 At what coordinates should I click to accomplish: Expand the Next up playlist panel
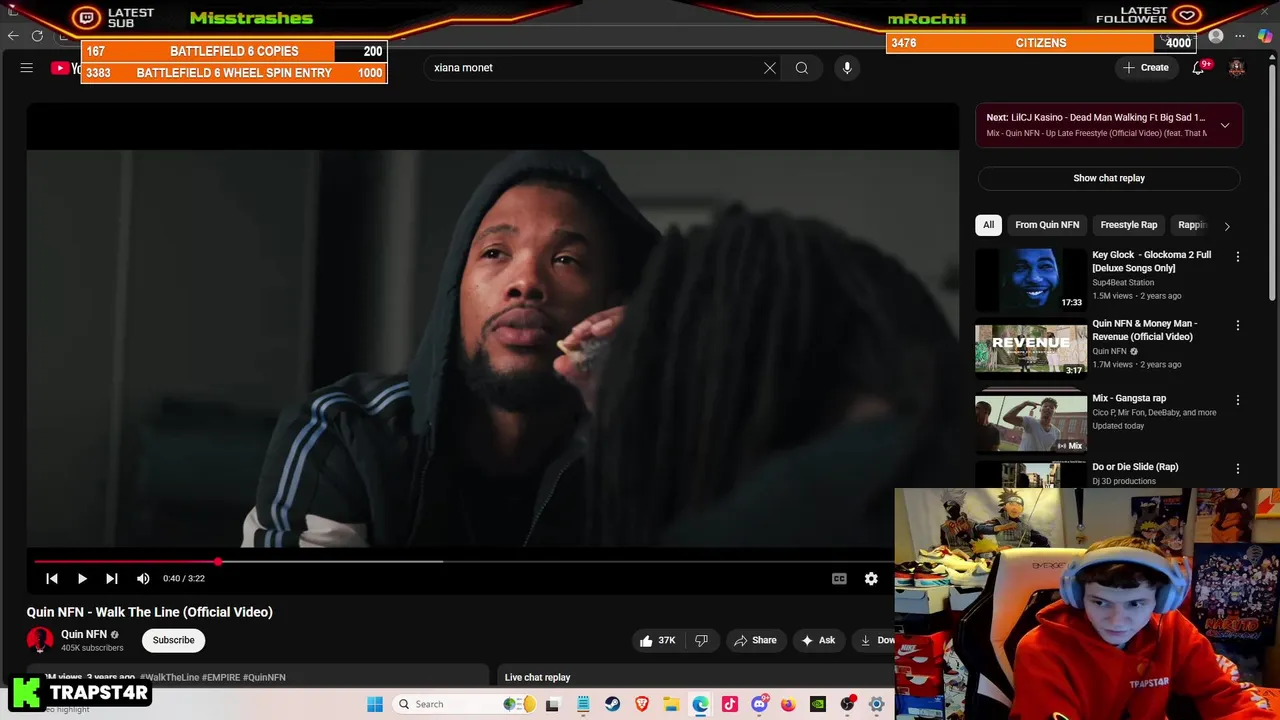point(1225,125)
